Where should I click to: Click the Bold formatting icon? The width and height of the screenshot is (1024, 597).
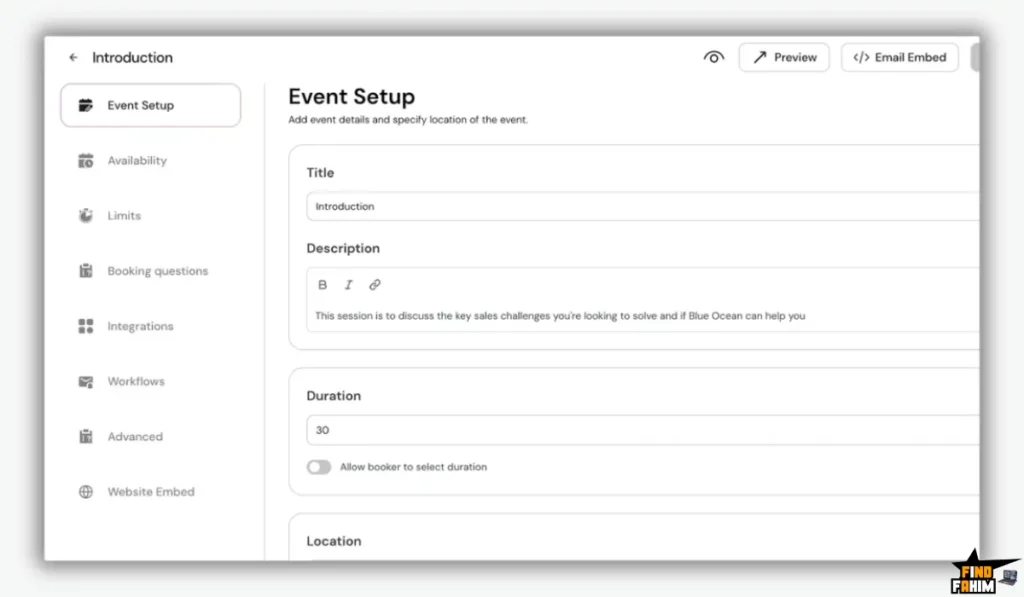pos(322,285)
